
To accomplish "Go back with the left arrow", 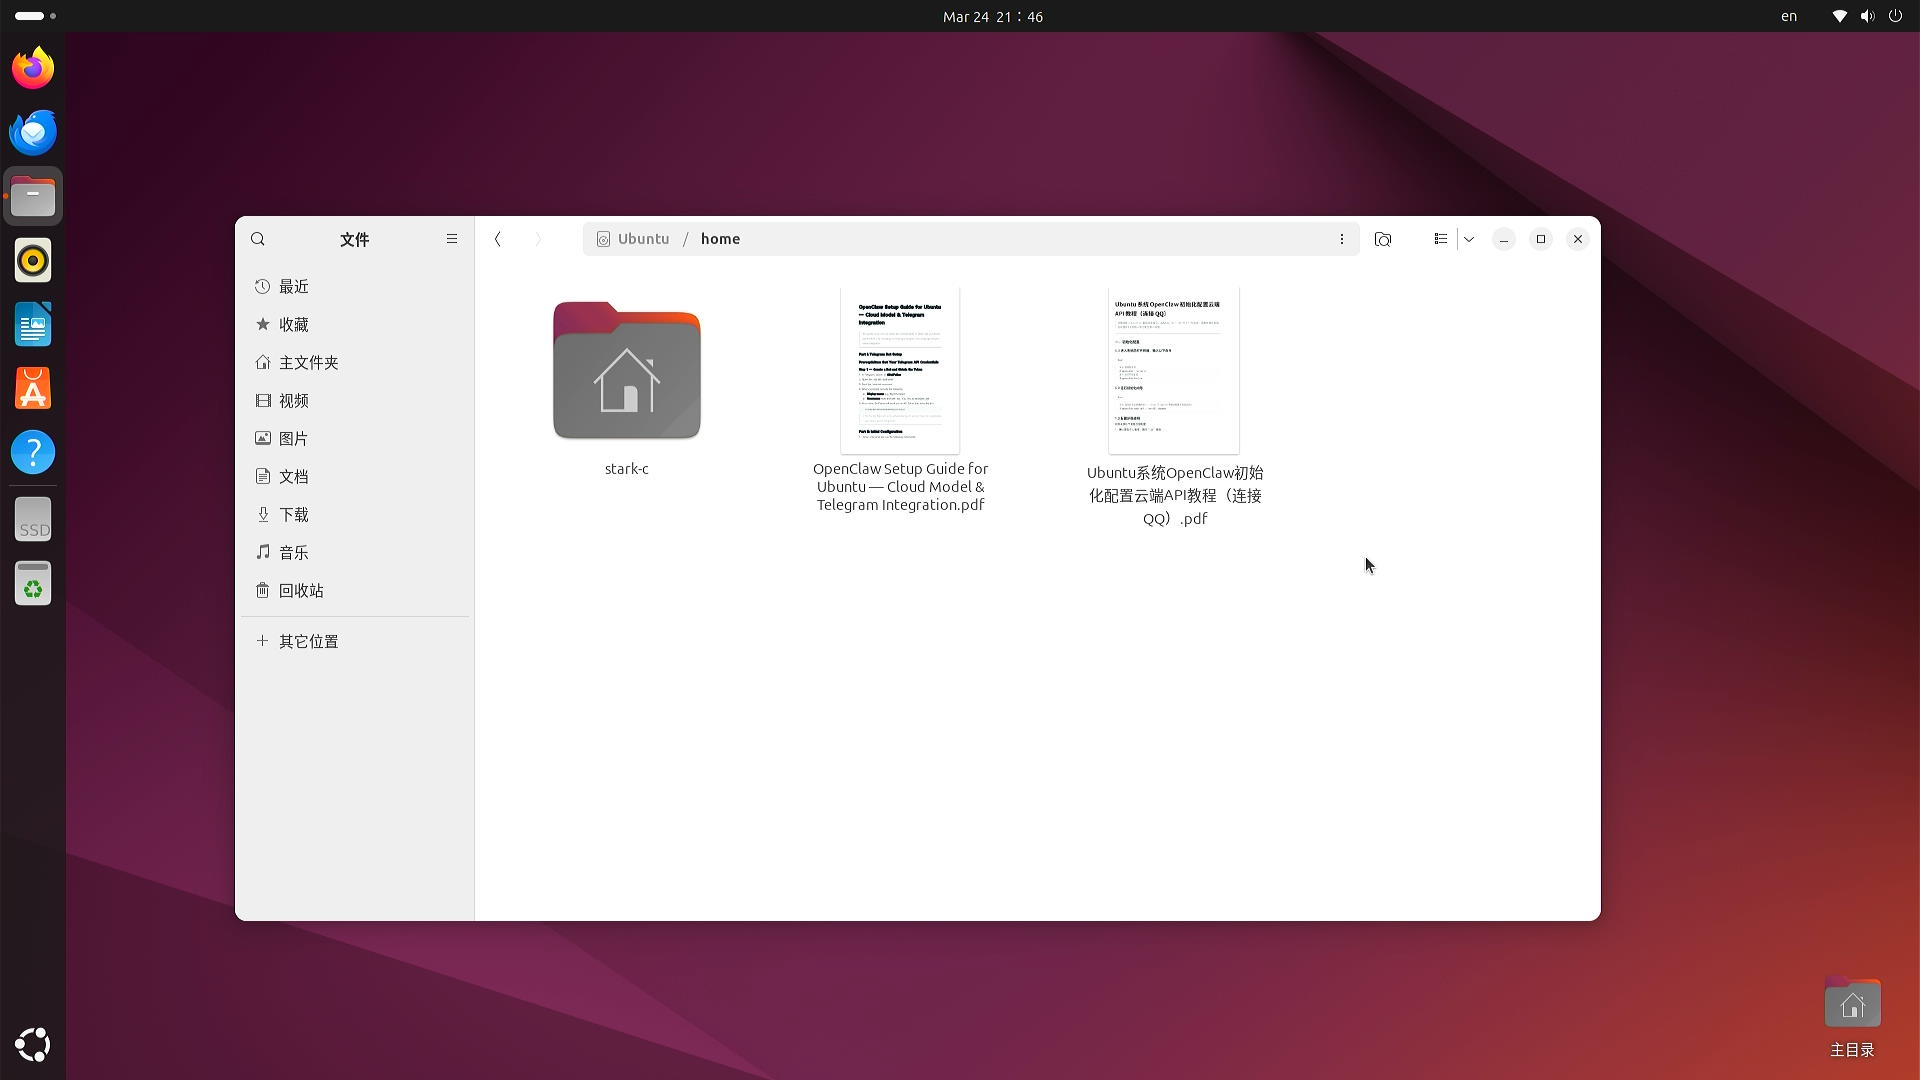I will click(498, 239).
